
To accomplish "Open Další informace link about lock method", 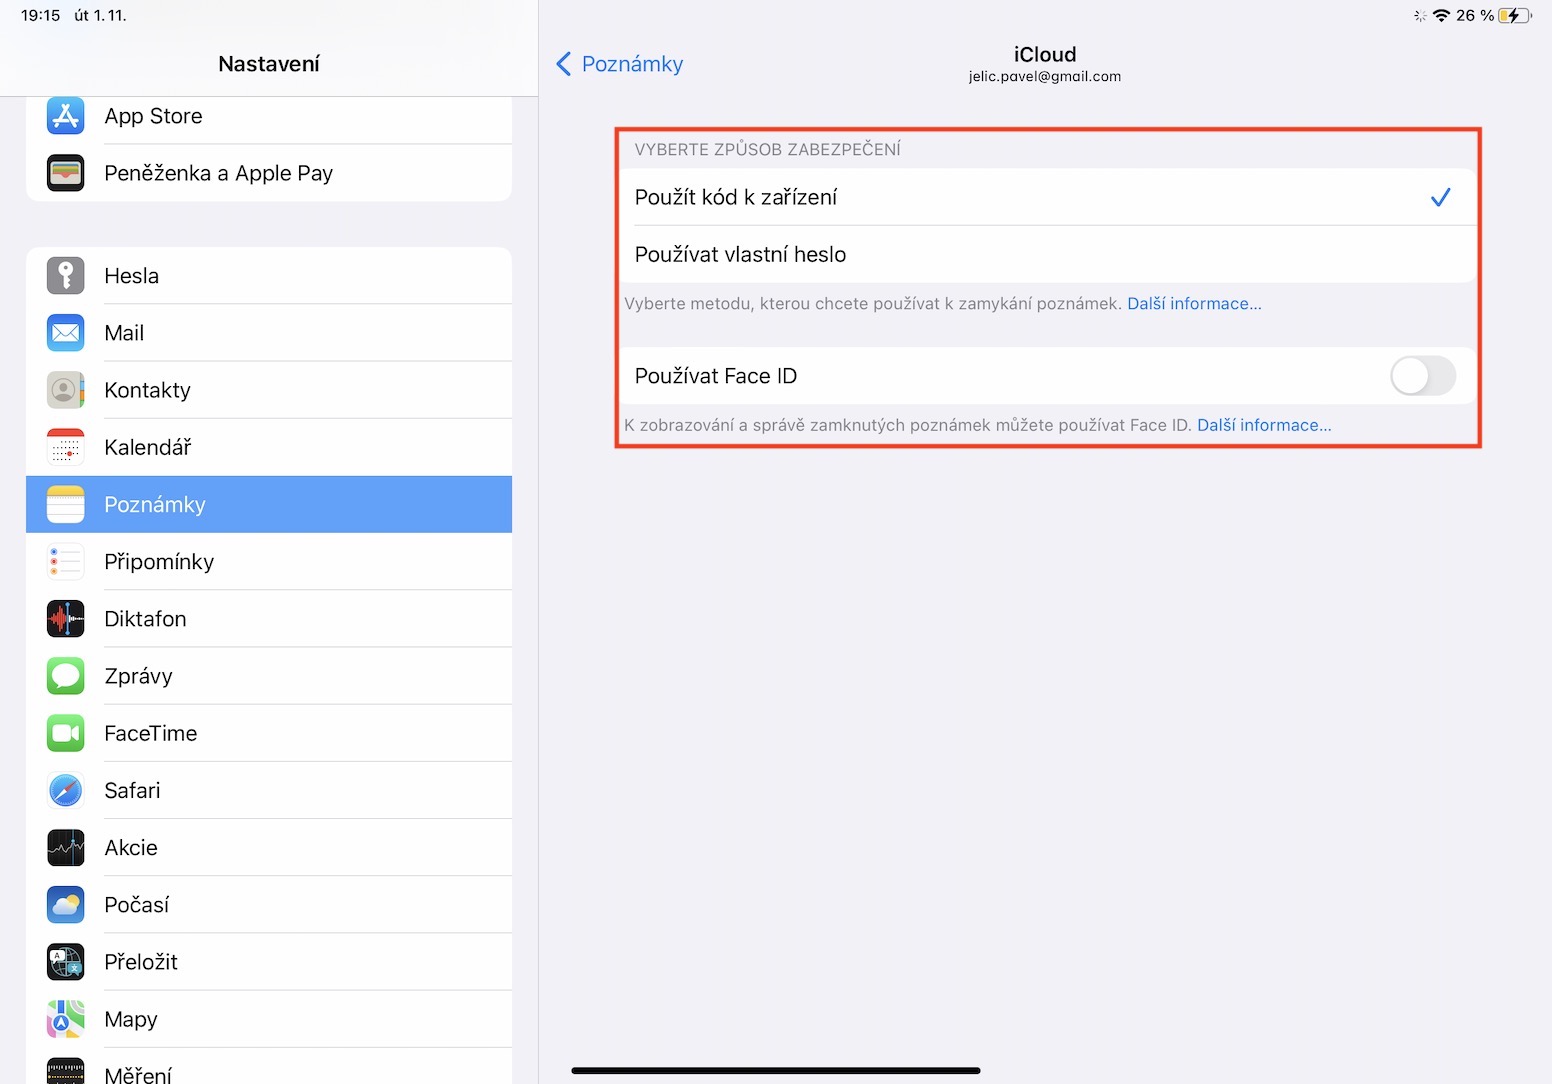I will [x=1194, y=304].
